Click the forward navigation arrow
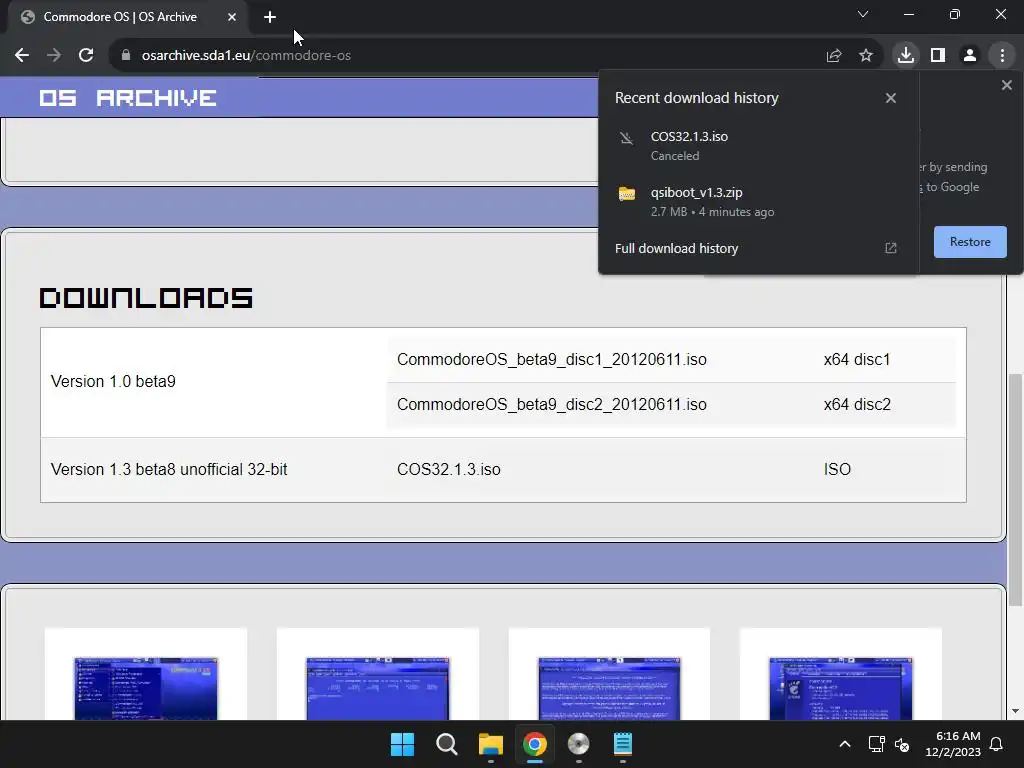The width and height of the screenshot is (1024, 768). [54, 56]
